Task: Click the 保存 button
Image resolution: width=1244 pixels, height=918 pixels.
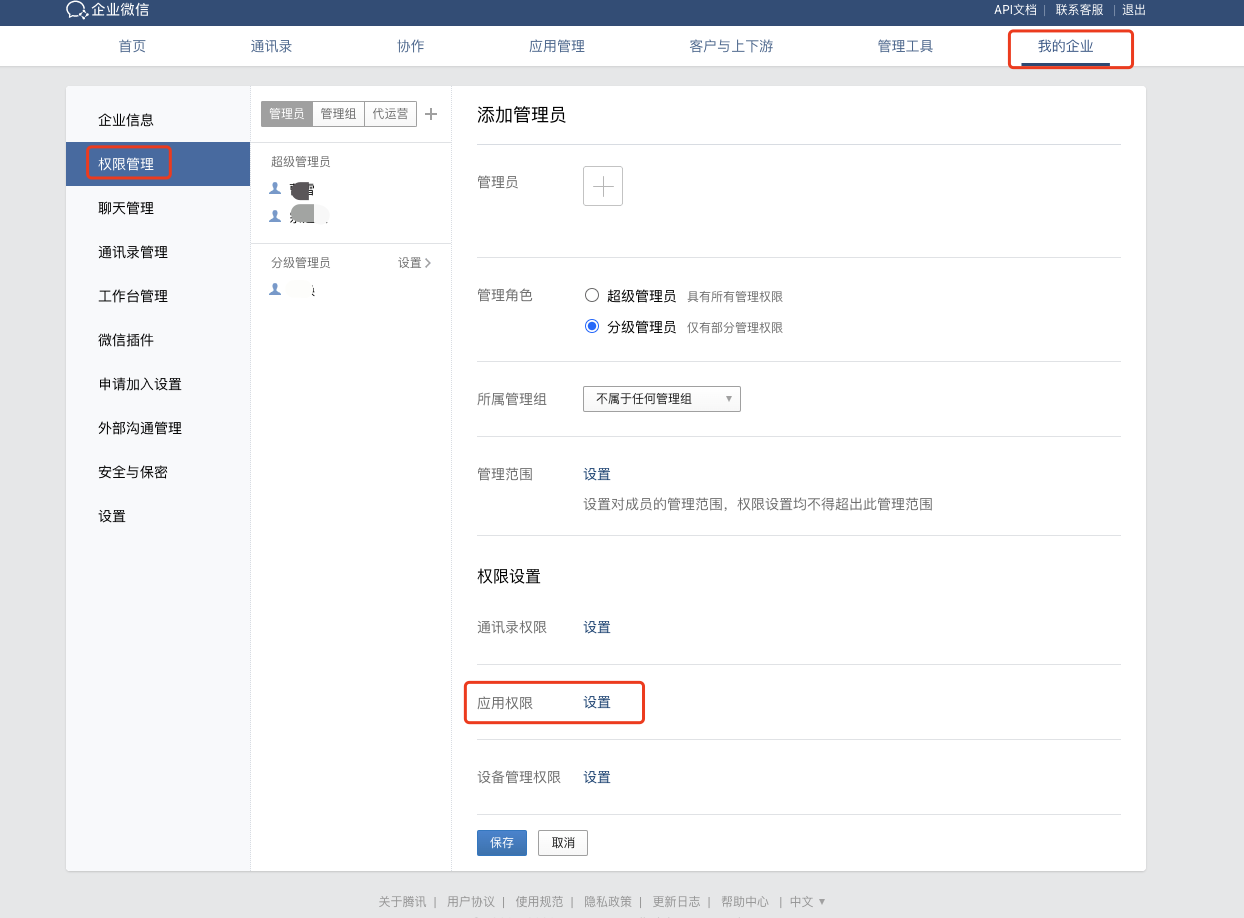Action: click(502, 843)
